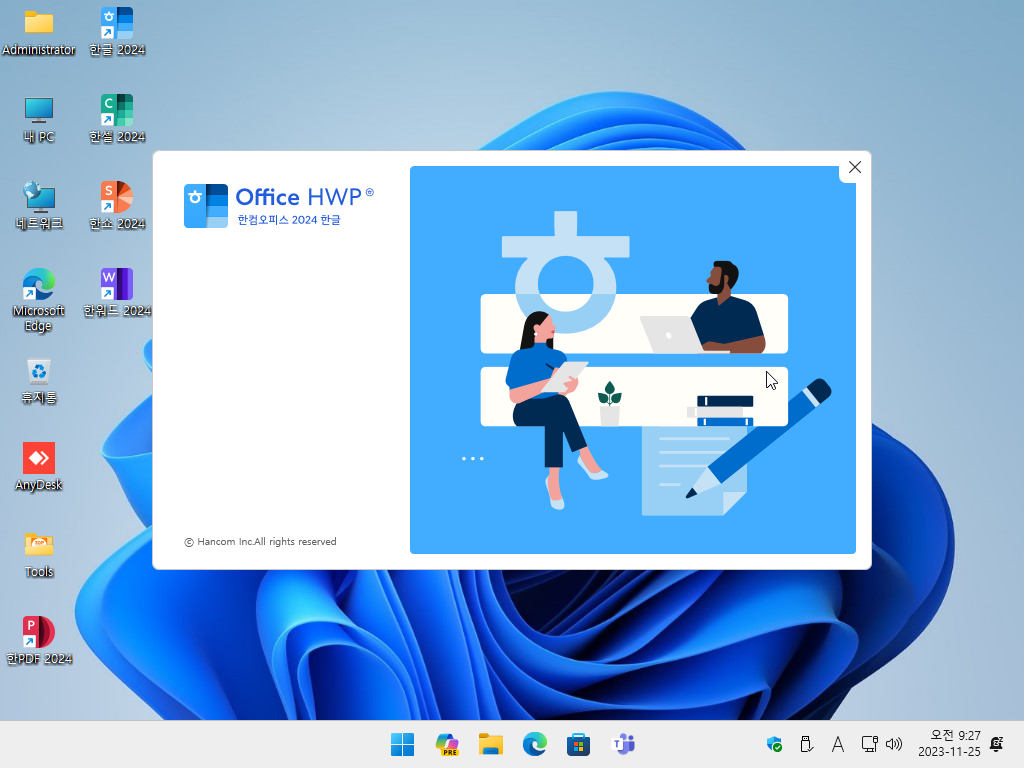Select the 네트워크 desktop icon

click(39, 206)
